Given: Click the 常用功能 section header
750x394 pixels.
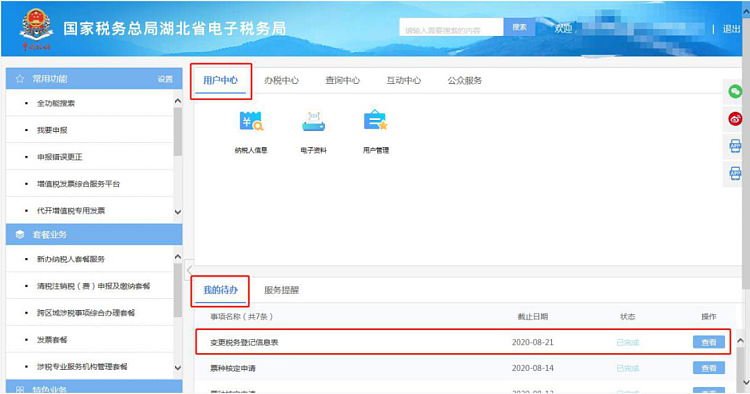Looking at the screenshot, I should pos(94,79).
